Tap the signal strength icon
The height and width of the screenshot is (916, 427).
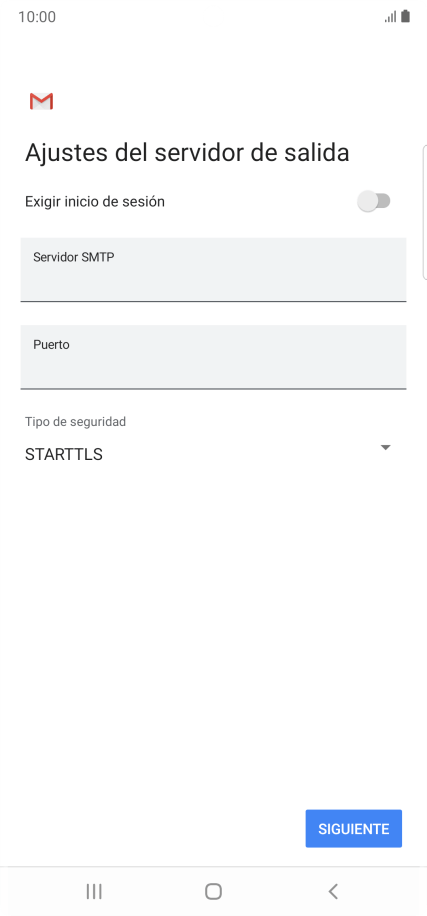pos(390,17)
